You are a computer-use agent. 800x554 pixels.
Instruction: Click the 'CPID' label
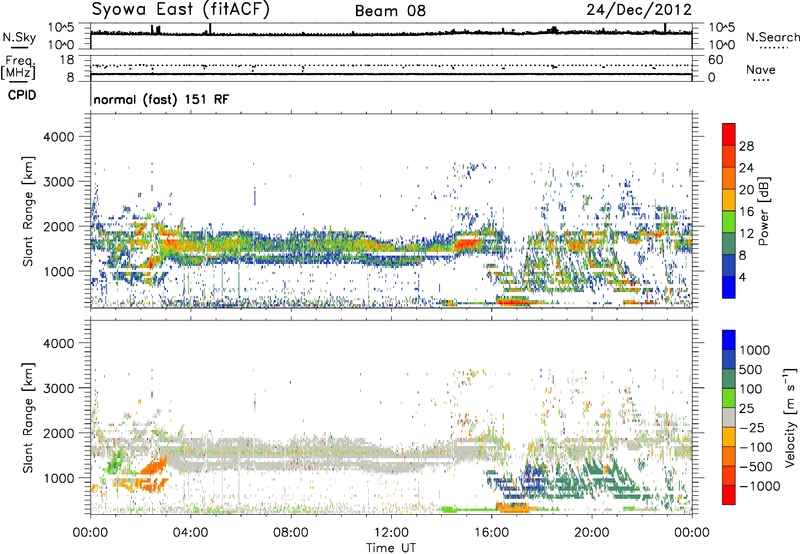tap(22, 95)
